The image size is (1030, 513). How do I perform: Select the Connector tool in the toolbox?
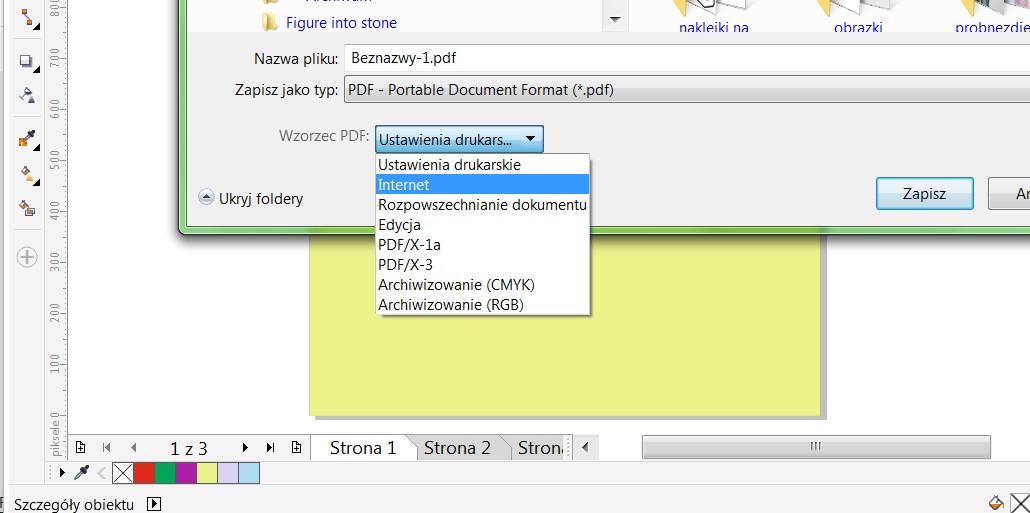coord(27,18)
